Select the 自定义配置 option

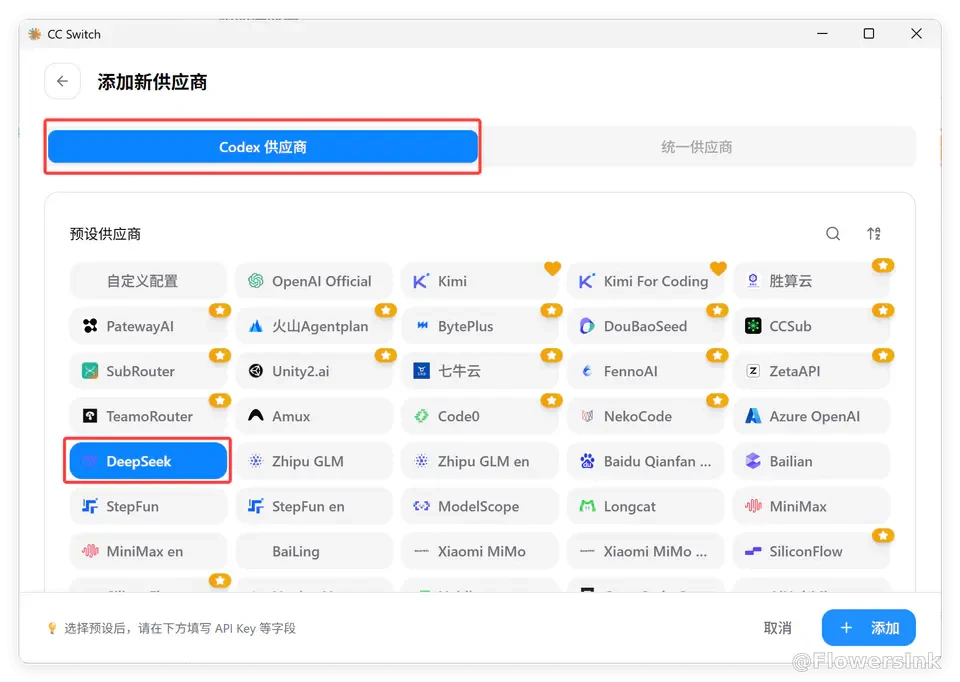tap(148, 281)
